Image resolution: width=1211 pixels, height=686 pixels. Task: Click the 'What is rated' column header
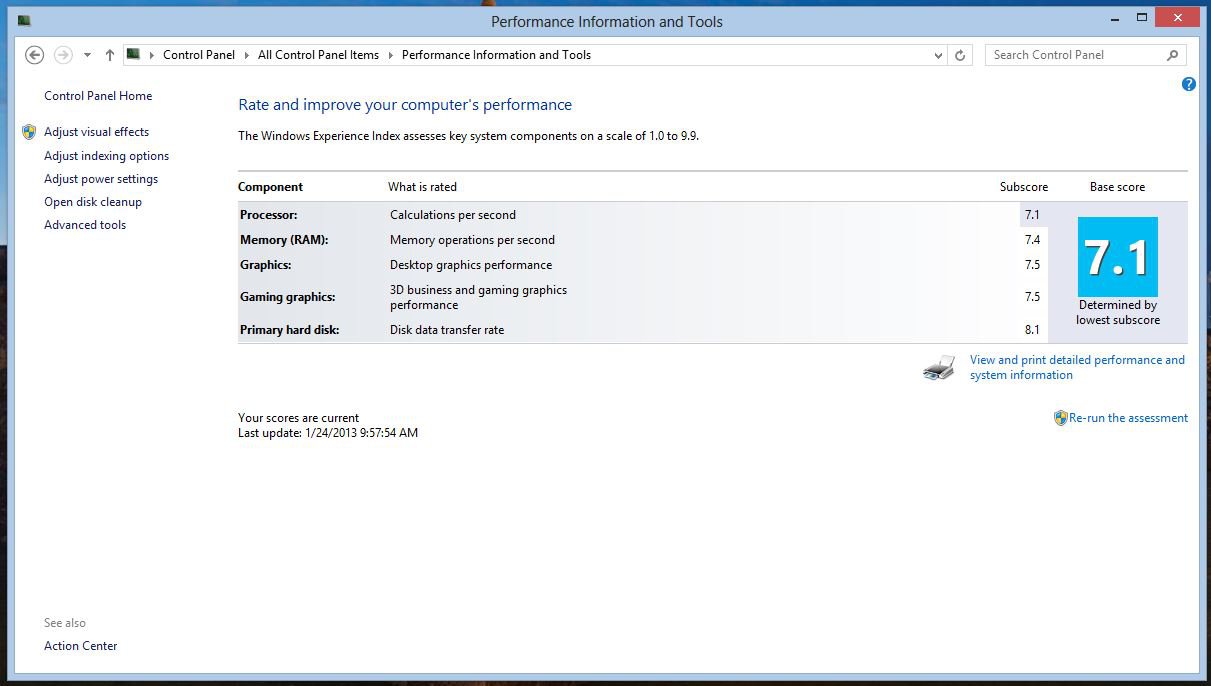[x=422, y=187]
